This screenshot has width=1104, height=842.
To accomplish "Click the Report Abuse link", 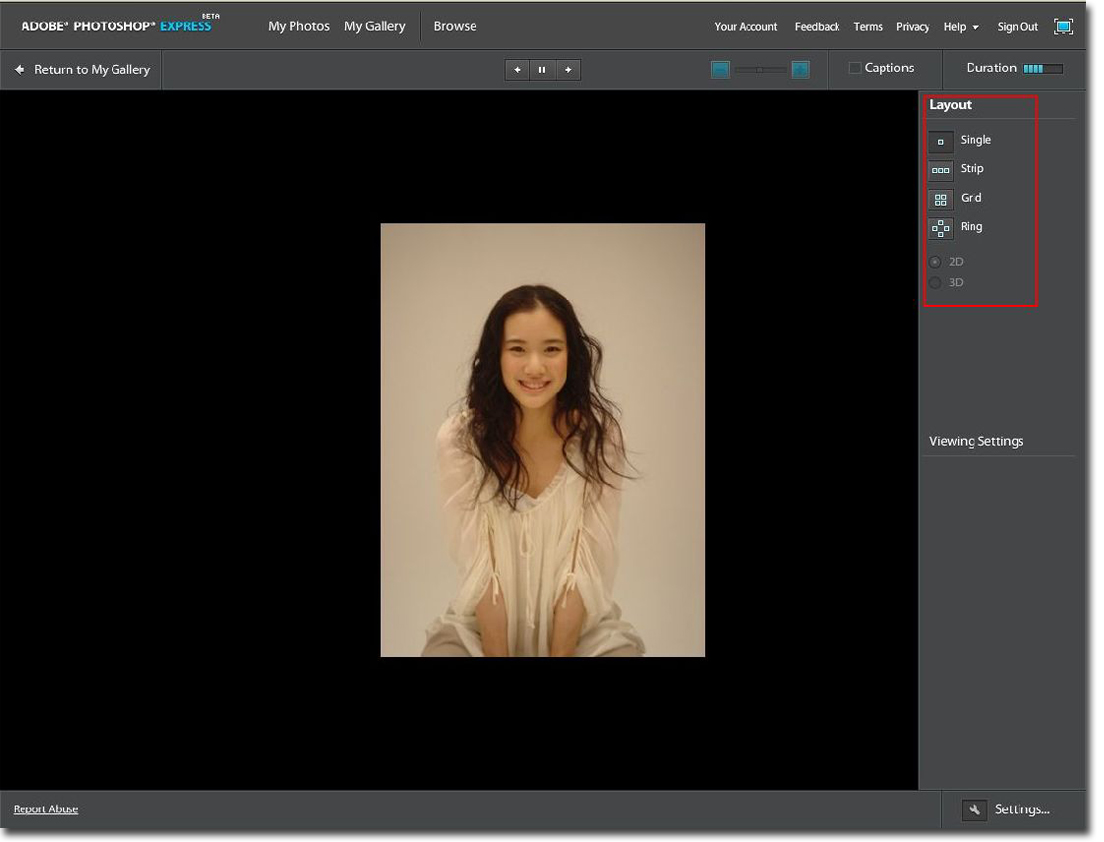I will (x=46, y=809).
